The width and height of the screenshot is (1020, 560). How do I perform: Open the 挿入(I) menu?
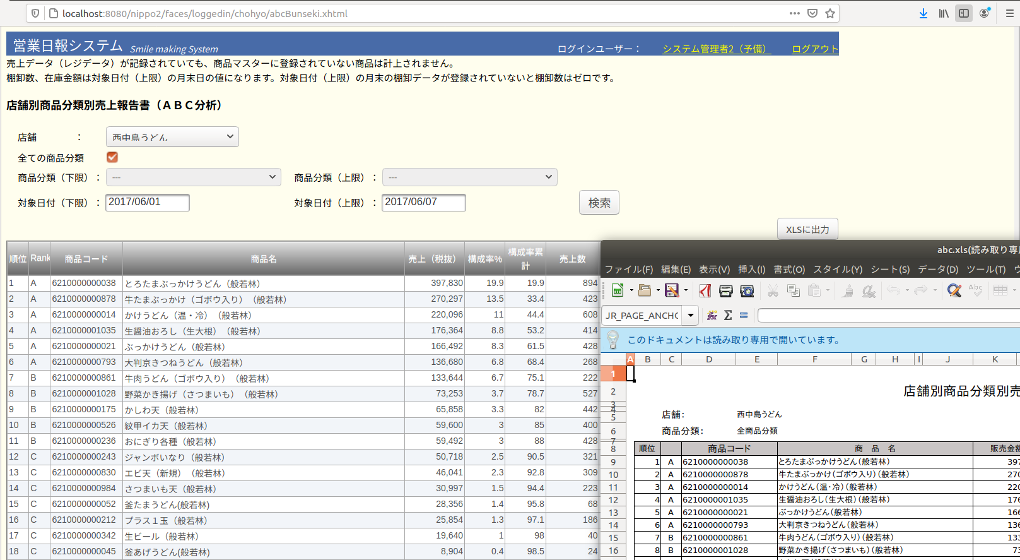point(751,269)
